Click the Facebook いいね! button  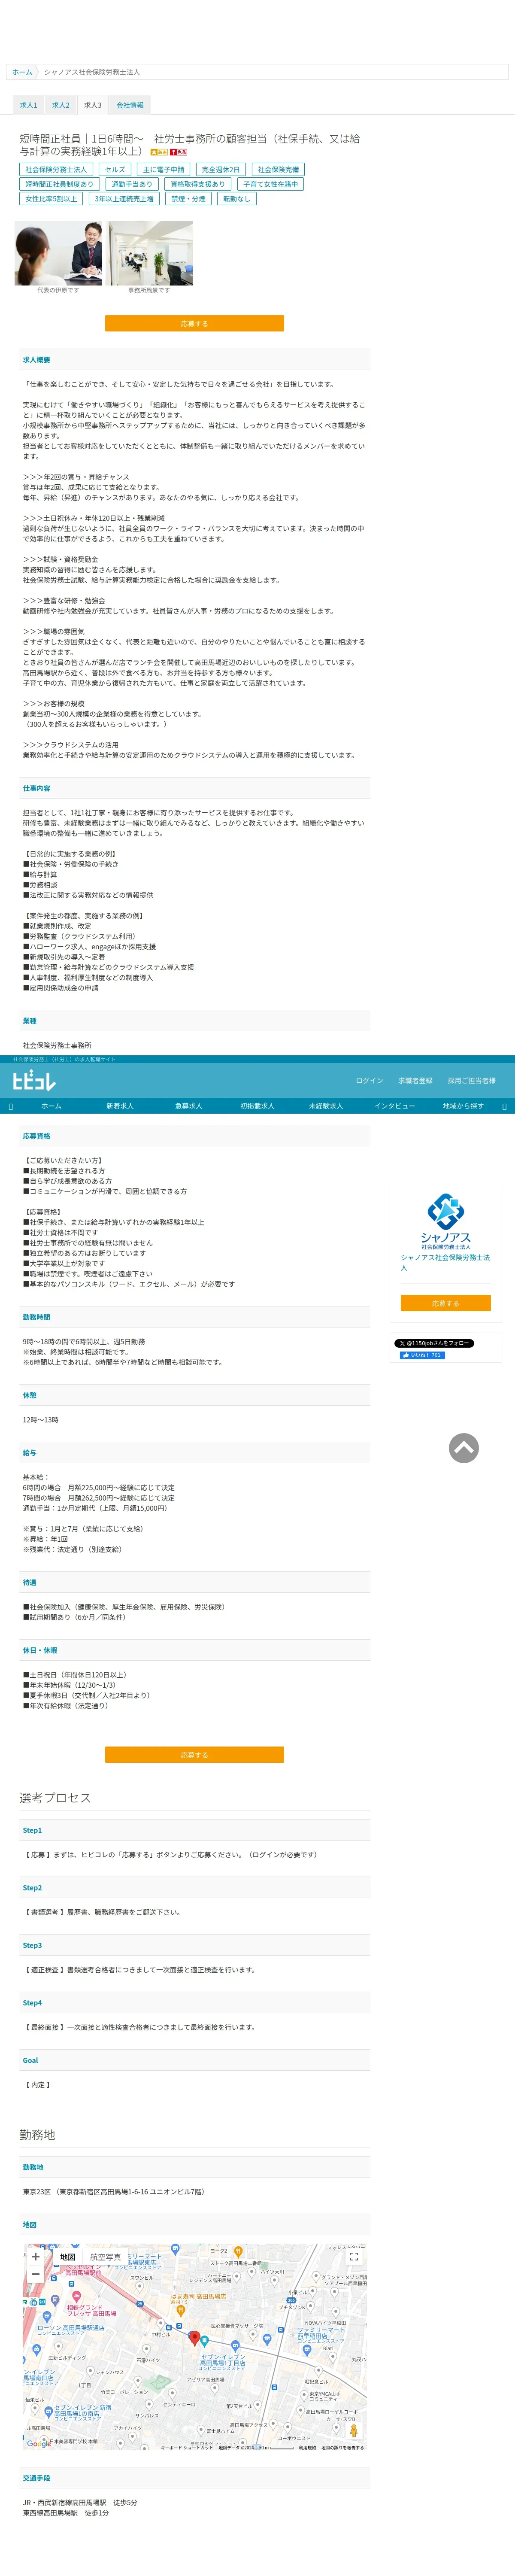pos(422,1355)
